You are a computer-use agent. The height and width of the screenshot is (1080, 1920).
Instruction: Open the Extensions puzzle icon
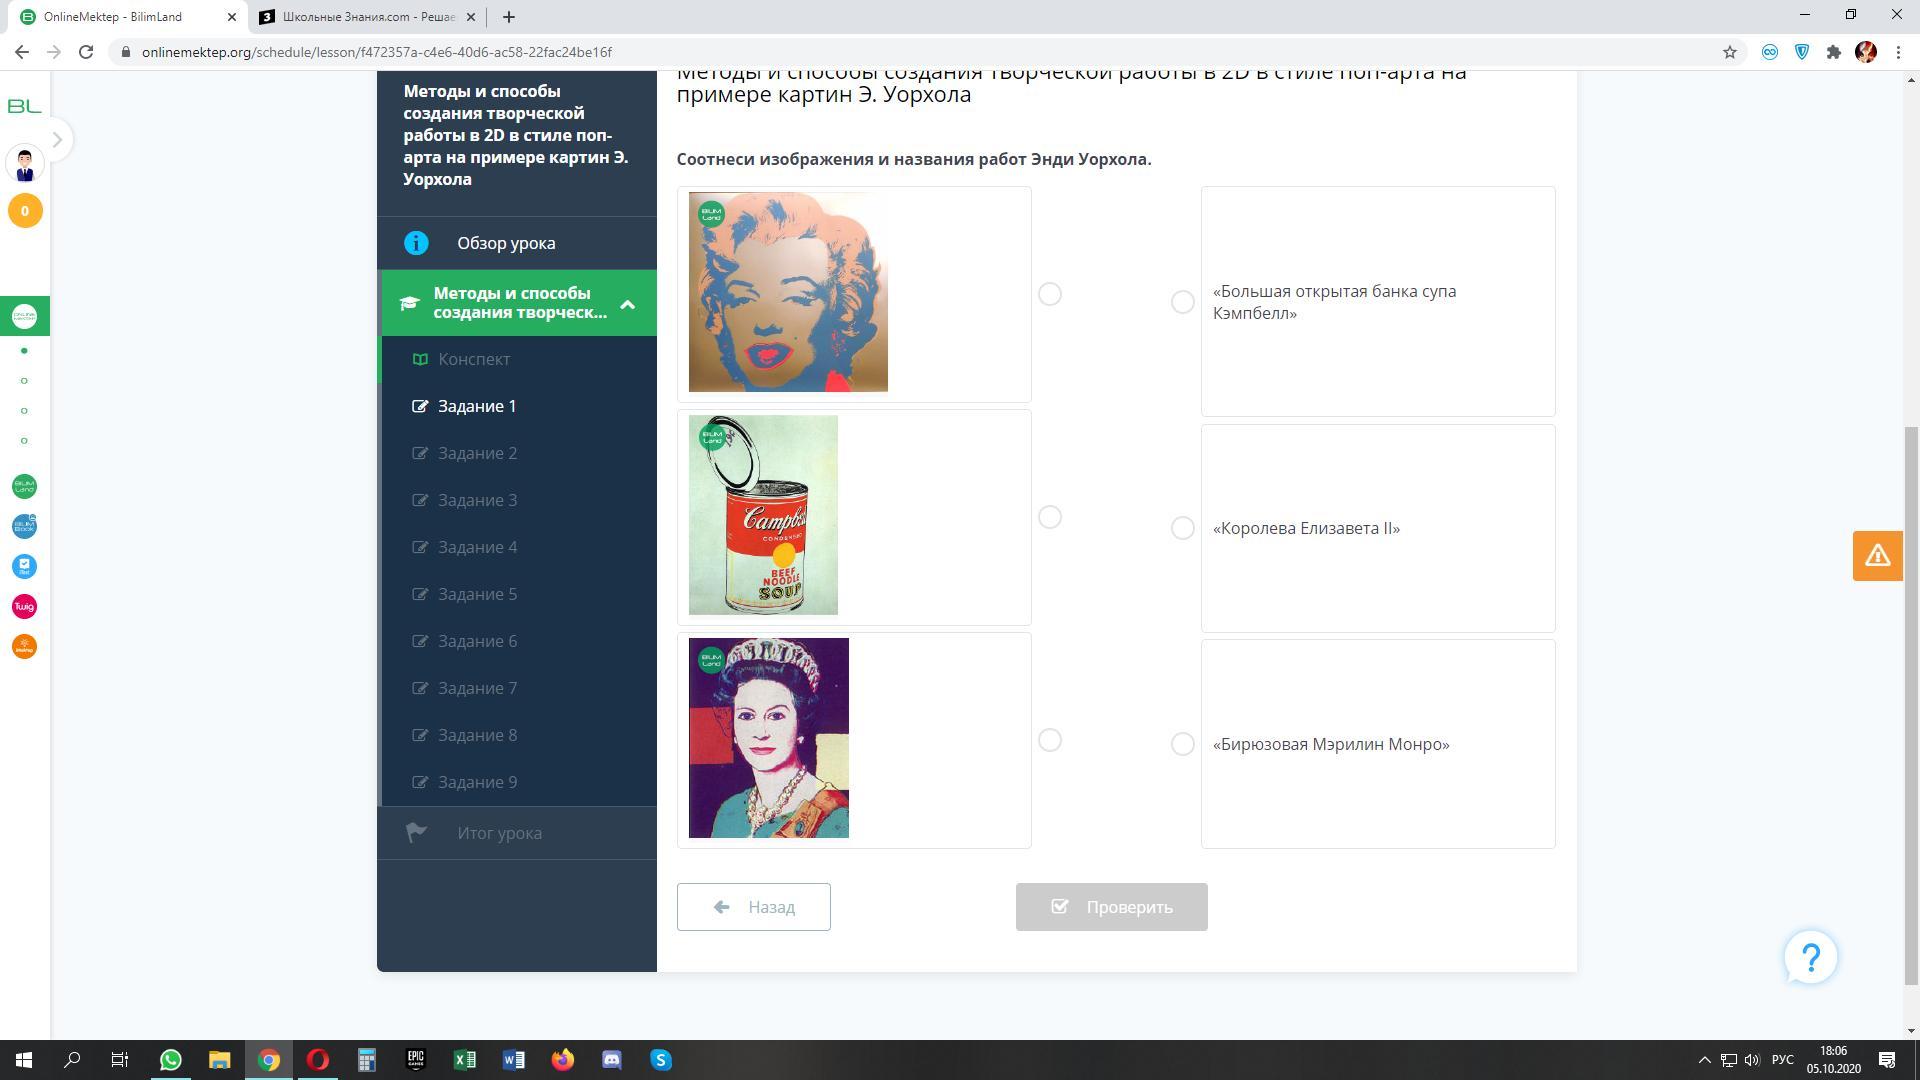(1834, 52)
